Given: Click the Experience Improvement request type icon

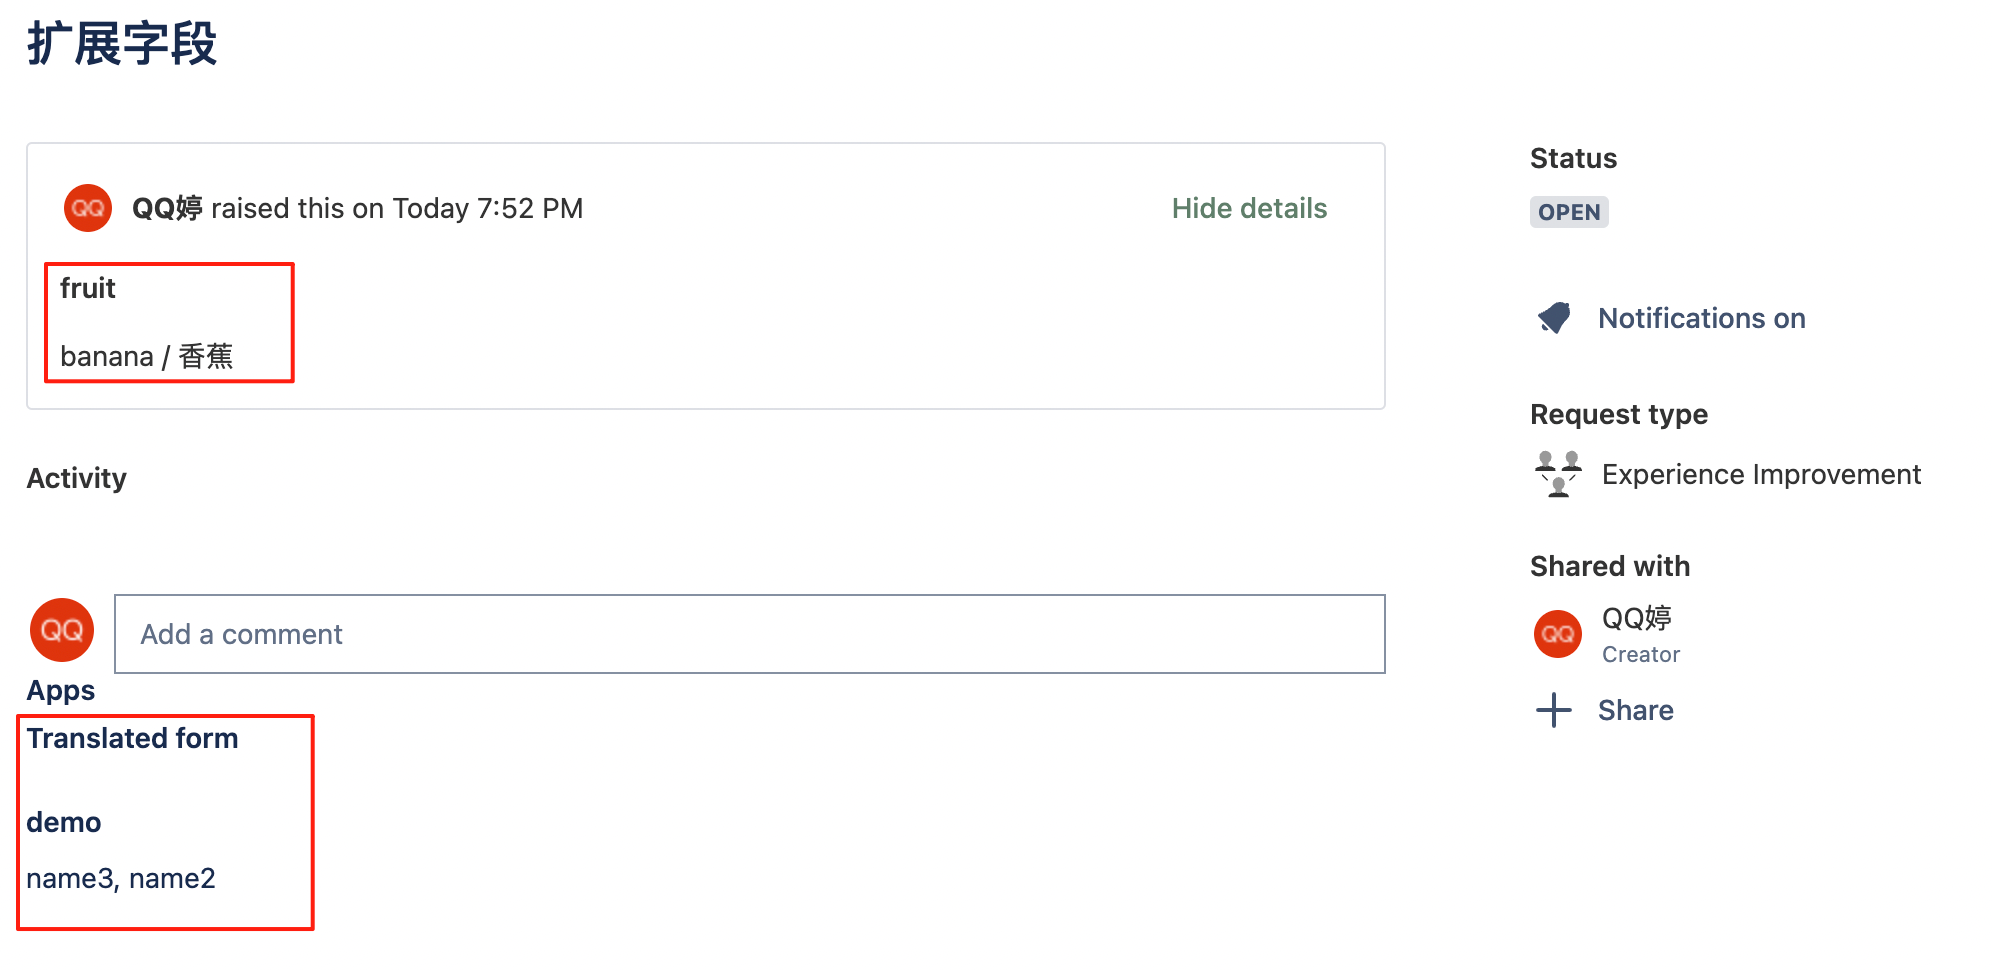Looking at the screenshot, I should tap(1558, 474).
